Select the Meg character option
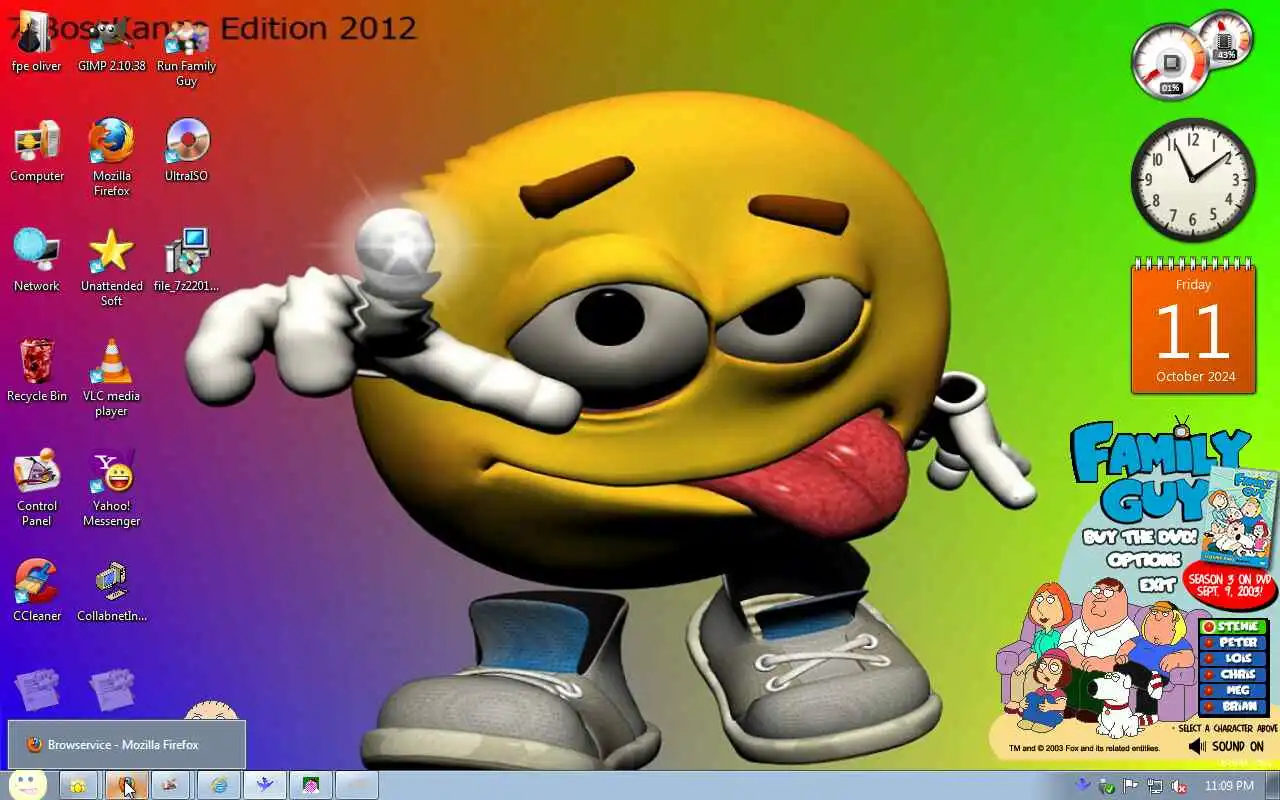 pos(1232,691)
